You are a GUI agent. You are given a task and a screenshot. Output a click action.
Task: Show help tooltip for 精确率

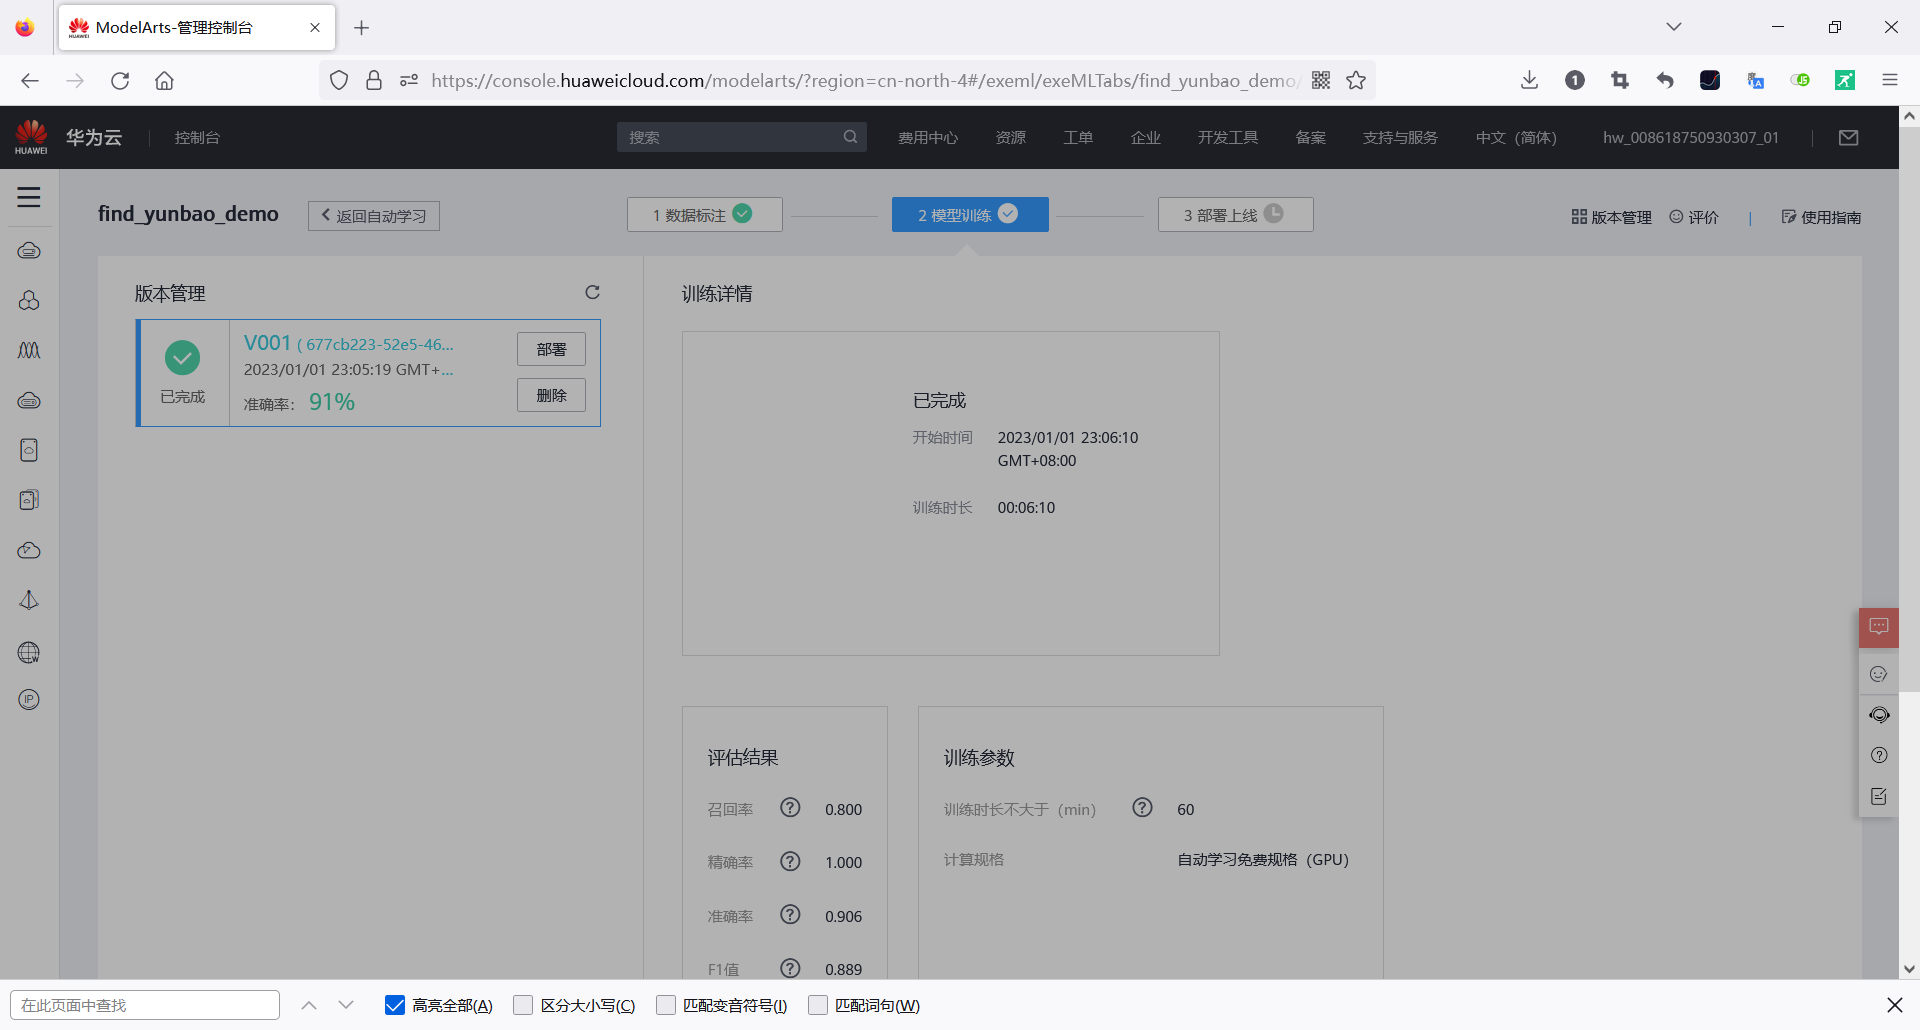coord(790,861)
